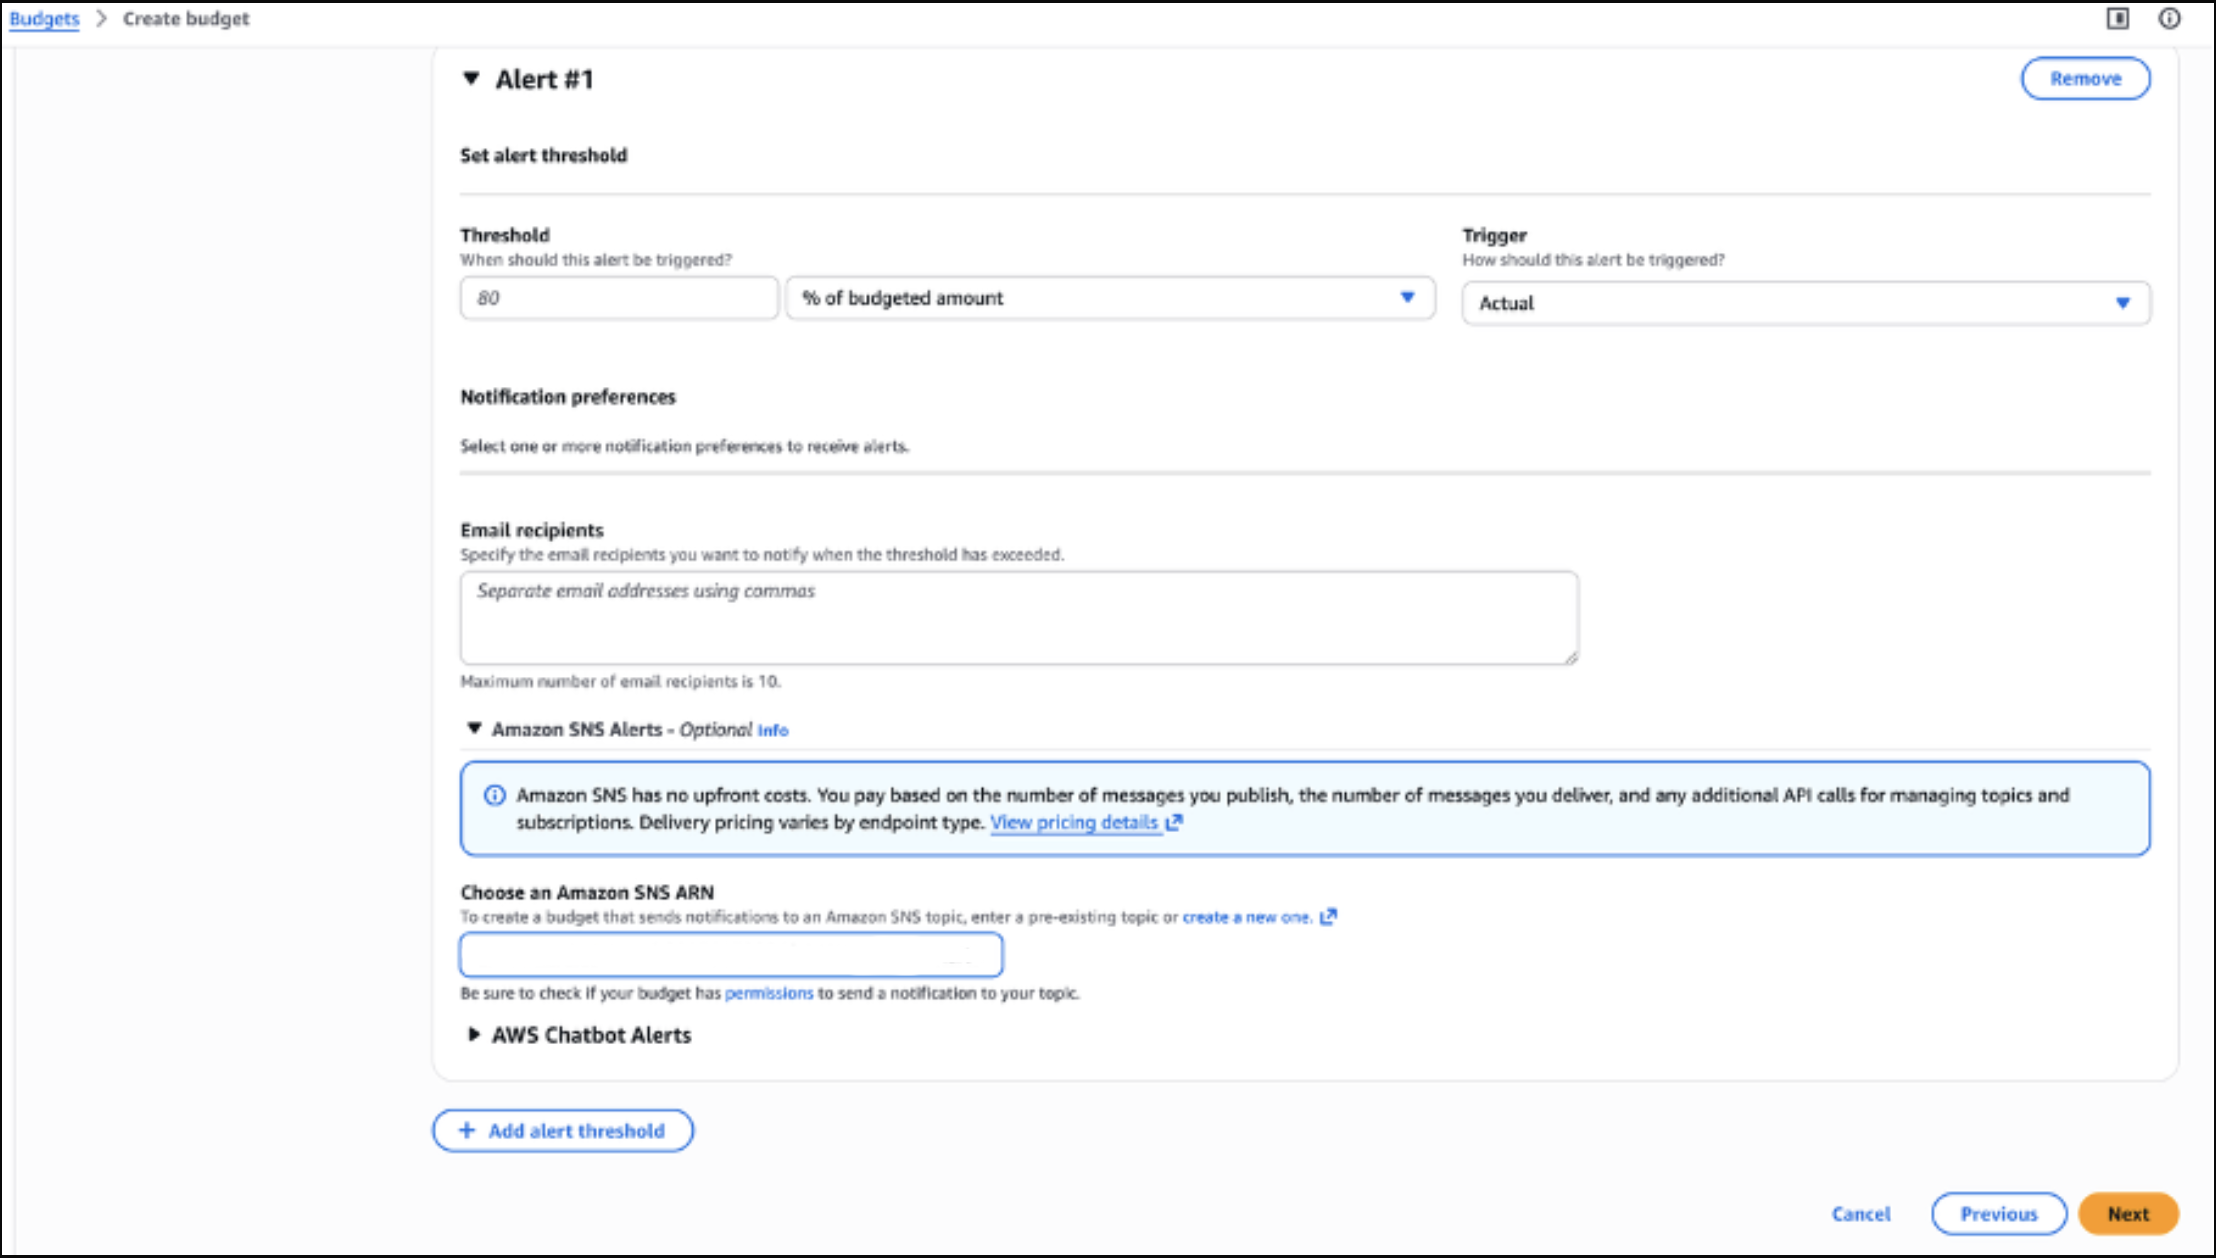This screenshot has width=2216, height=1258.
Task: Open the permissions link
Action: (x=768, y=993)
